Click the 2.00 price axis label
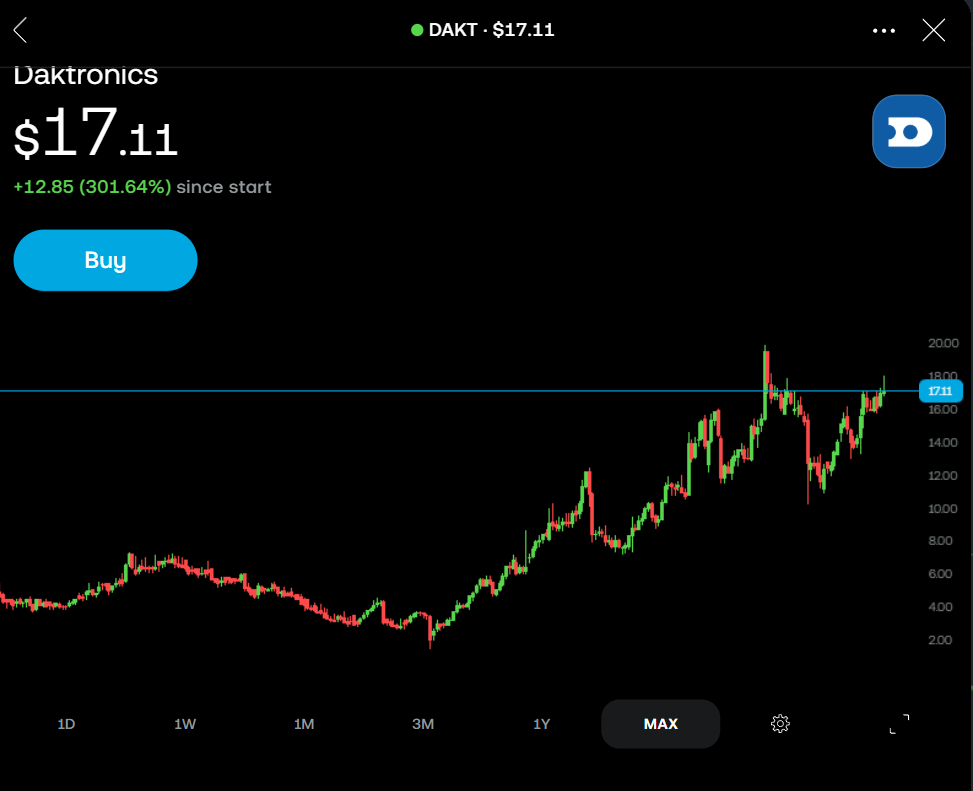Viewport: 973px width, 791px height. [940, 640]
